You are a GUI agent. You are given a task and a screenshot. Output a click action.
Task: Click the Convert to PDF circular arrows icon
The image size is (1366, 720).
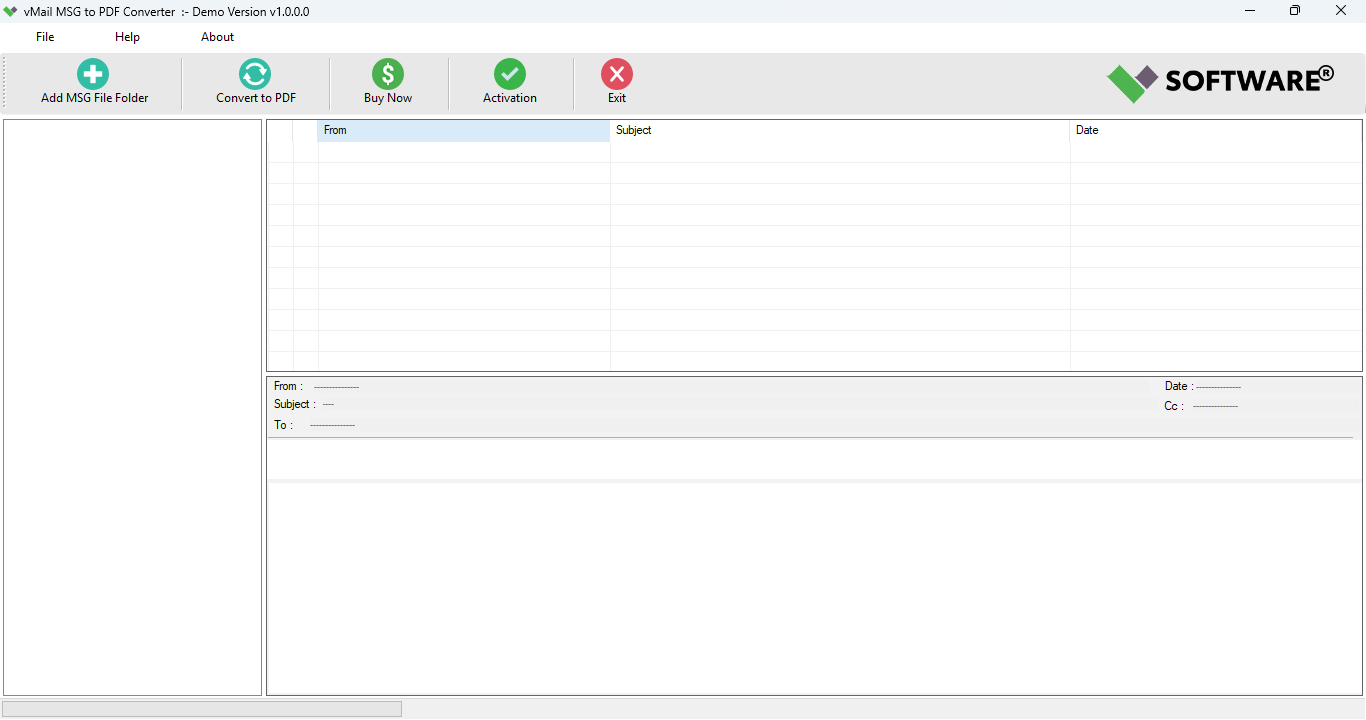click(x=255, y=73)
